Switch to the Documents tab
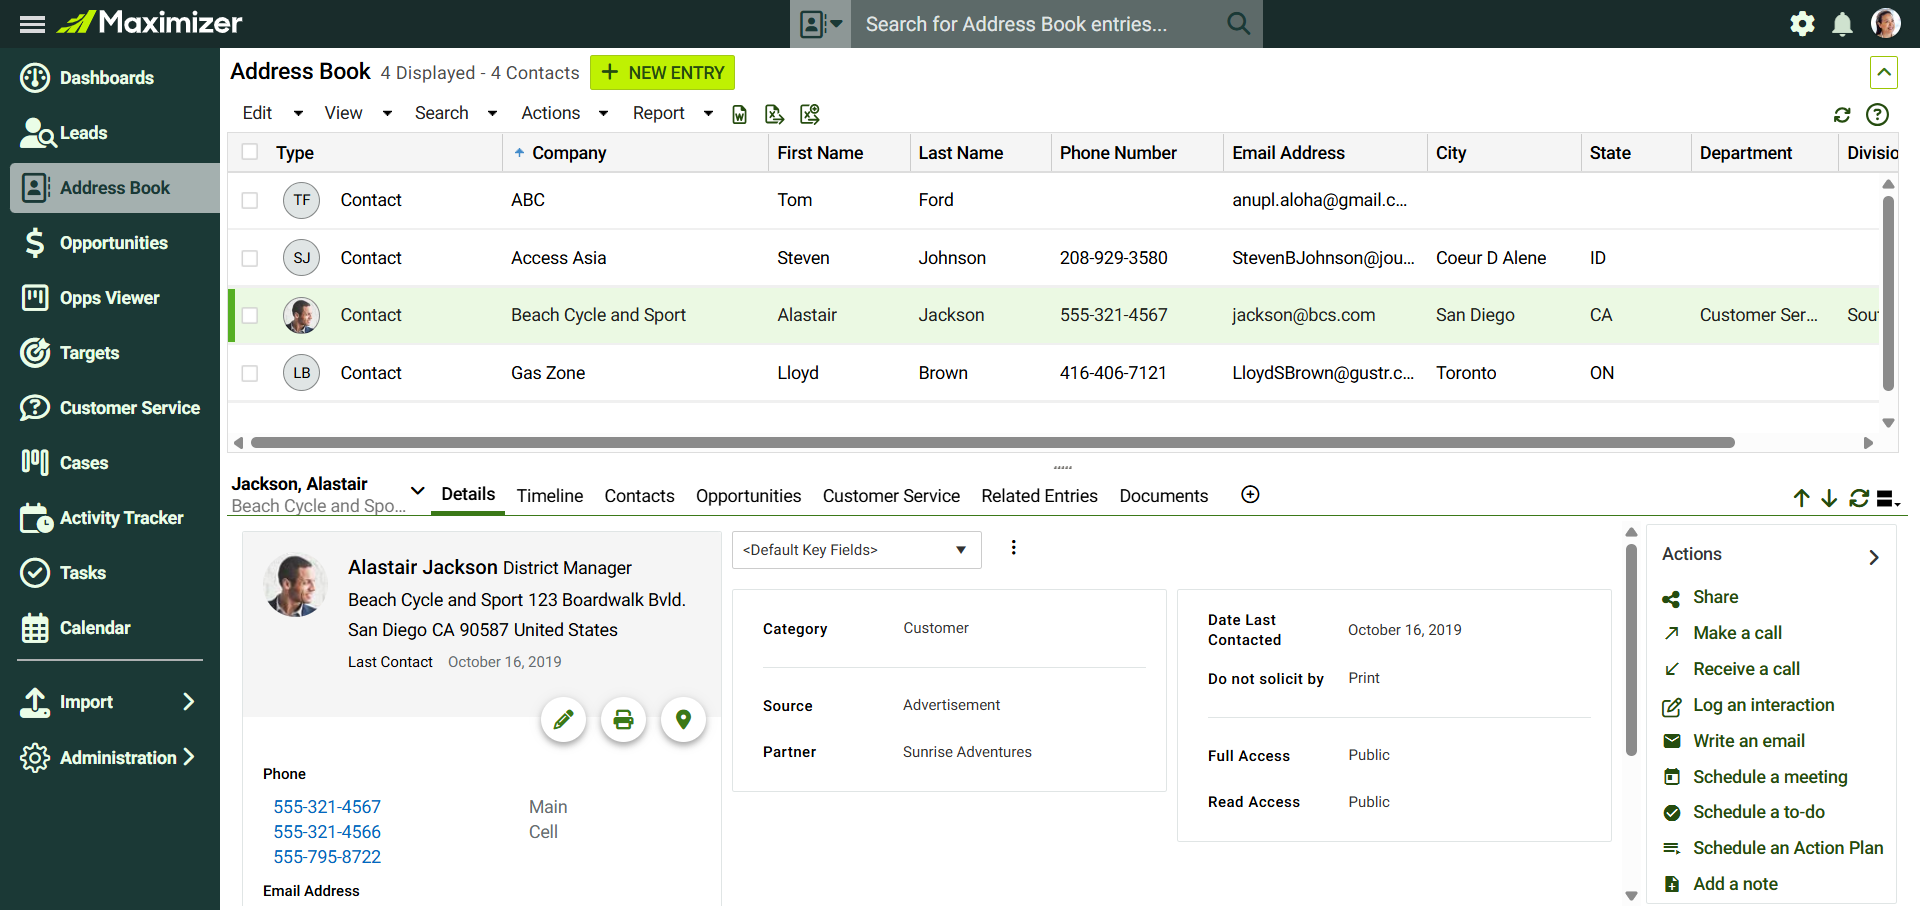1920x910 pixels. (1163, 495)
